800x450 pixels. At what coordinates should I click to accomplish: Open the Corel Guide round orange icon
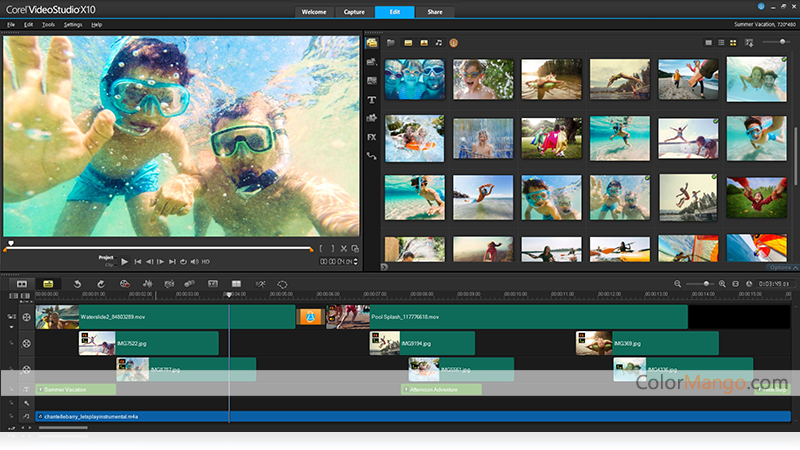454,43
